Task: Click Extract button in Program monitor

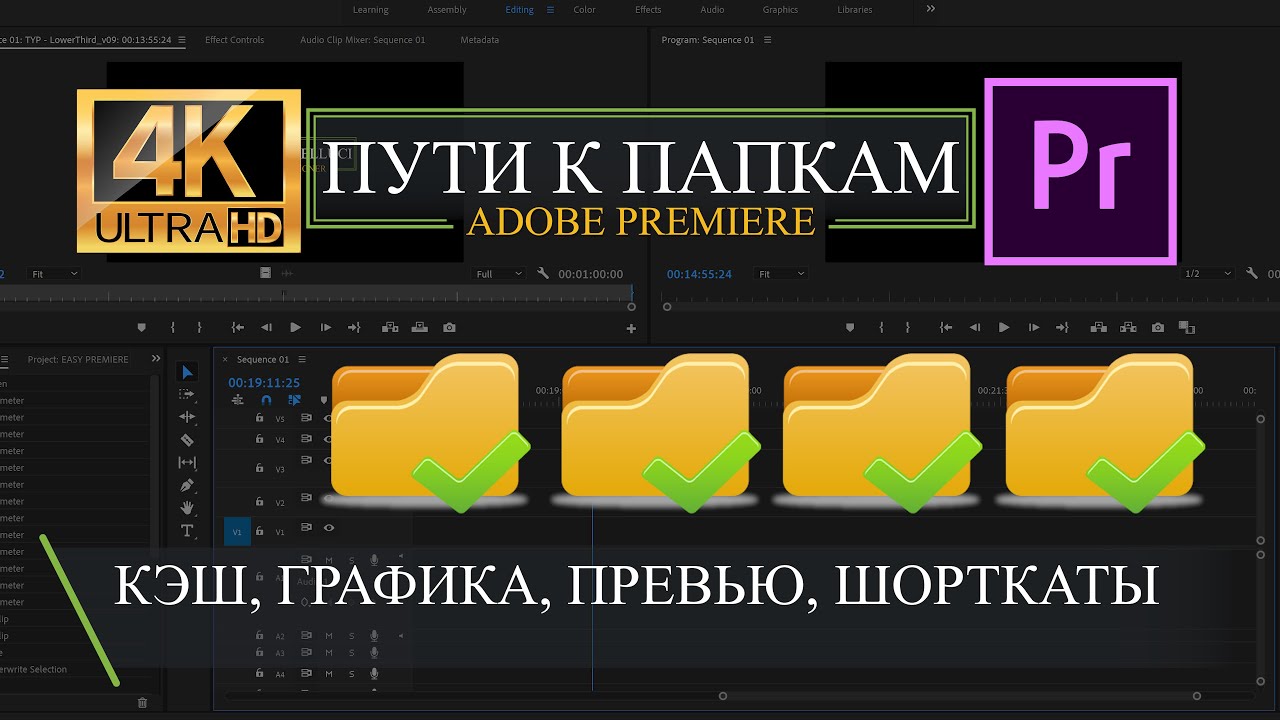Action: pyautogui.click(x=1128, y=327)
